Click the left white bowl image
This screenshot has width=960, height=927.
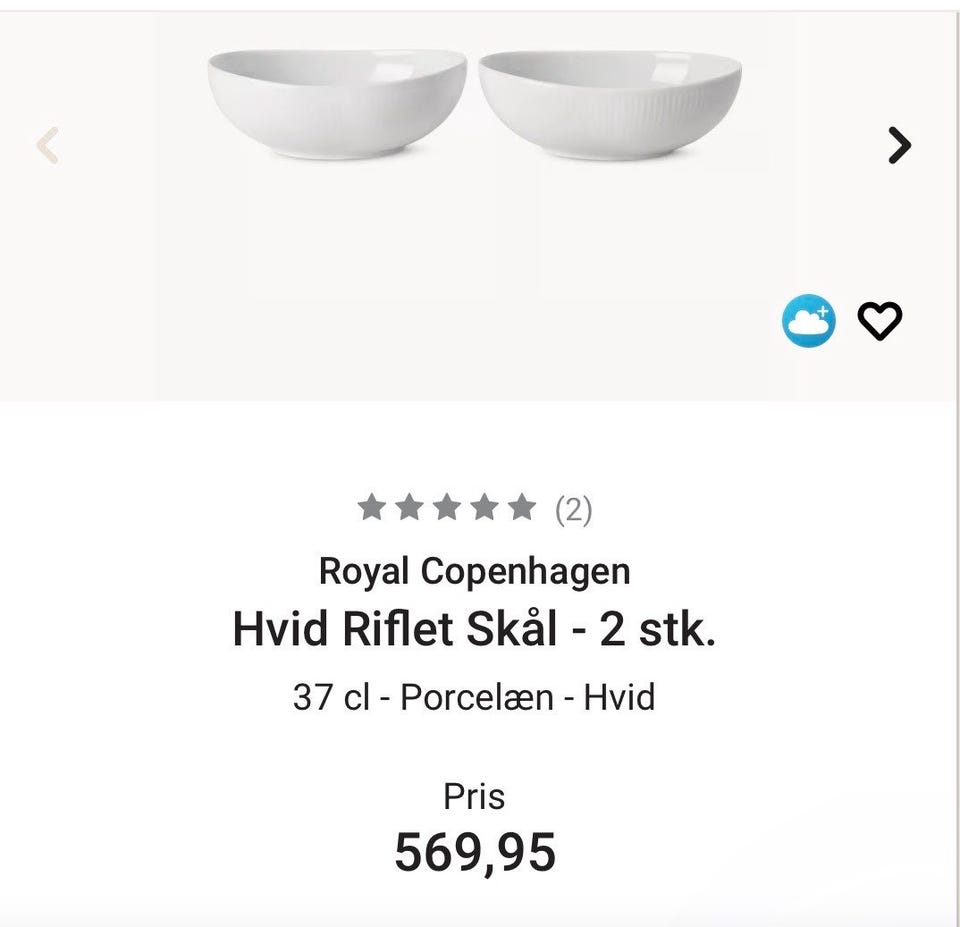click(337, 103)
